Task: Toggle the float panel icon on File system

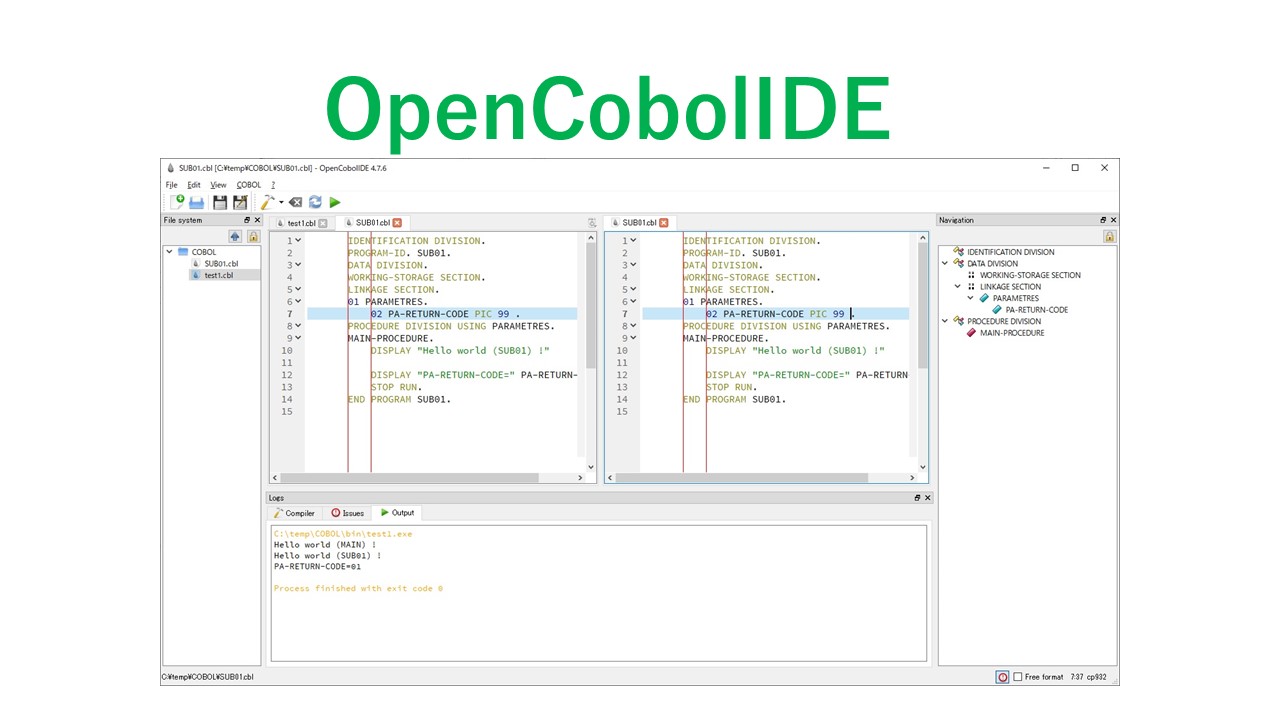Action: [x=247, y=219]
